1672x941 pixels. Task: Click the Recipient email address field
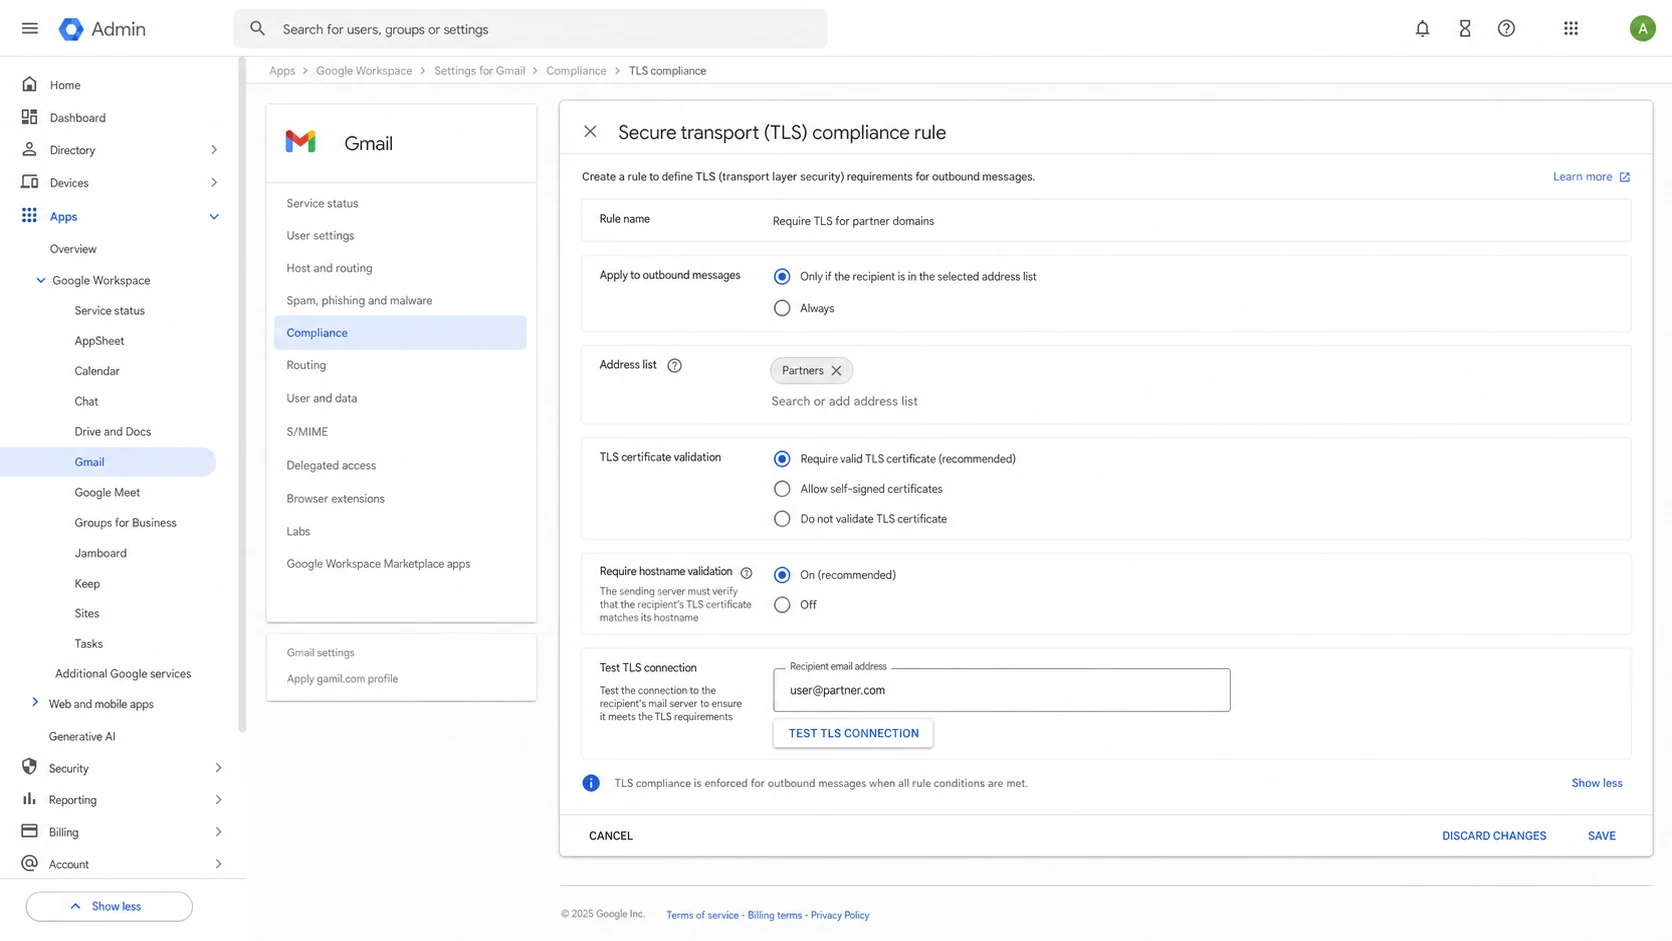1001,690
